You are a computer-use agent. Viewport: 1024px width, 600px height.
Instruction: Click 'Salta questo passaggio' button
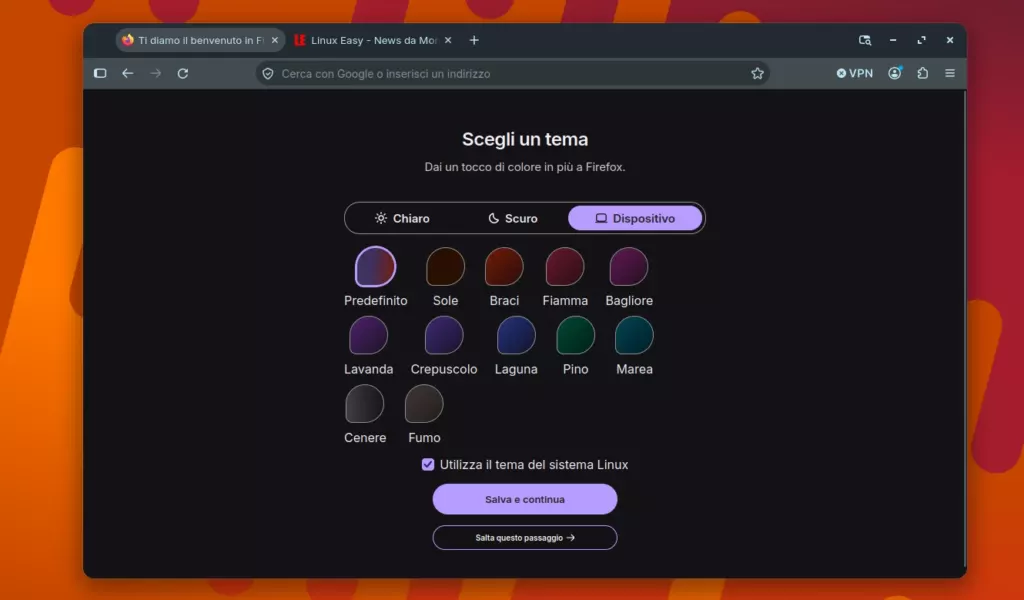(x=524, y=537)
